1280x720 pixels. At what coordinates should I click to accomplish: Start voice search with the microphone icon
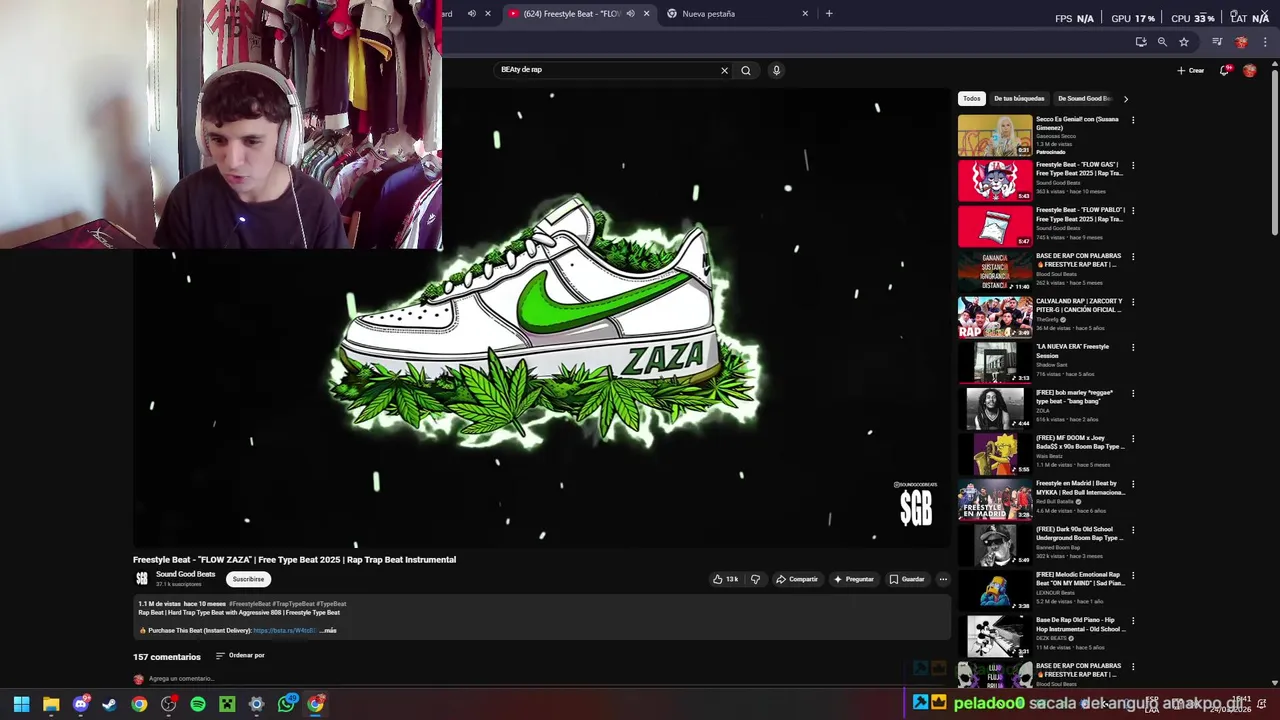coord(776,70)
